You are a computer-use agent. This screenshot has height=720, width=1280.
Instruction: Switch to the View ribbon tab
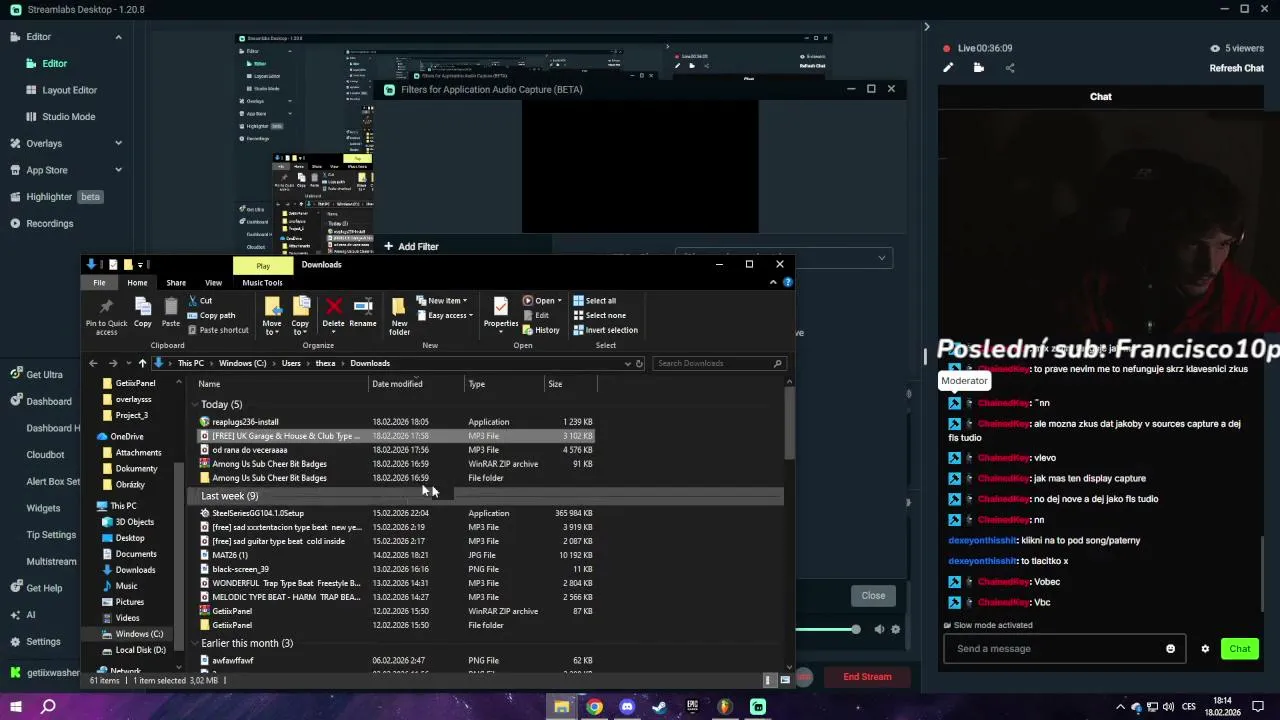tap(213, 283)
